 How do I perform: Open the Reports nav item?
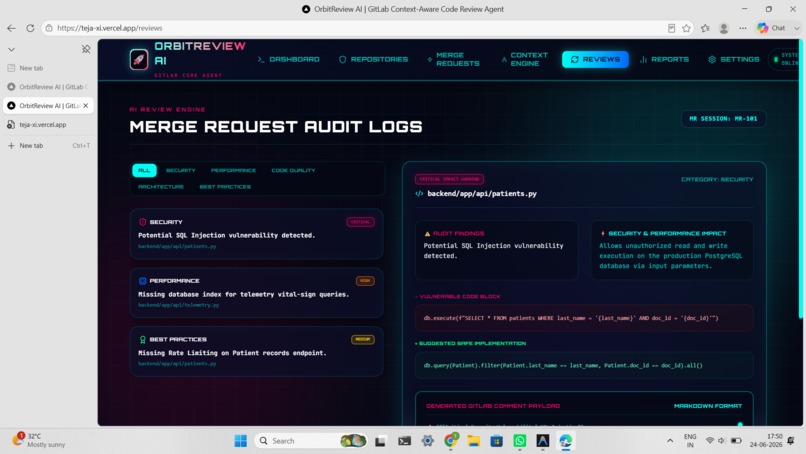[x=664, y=60]
